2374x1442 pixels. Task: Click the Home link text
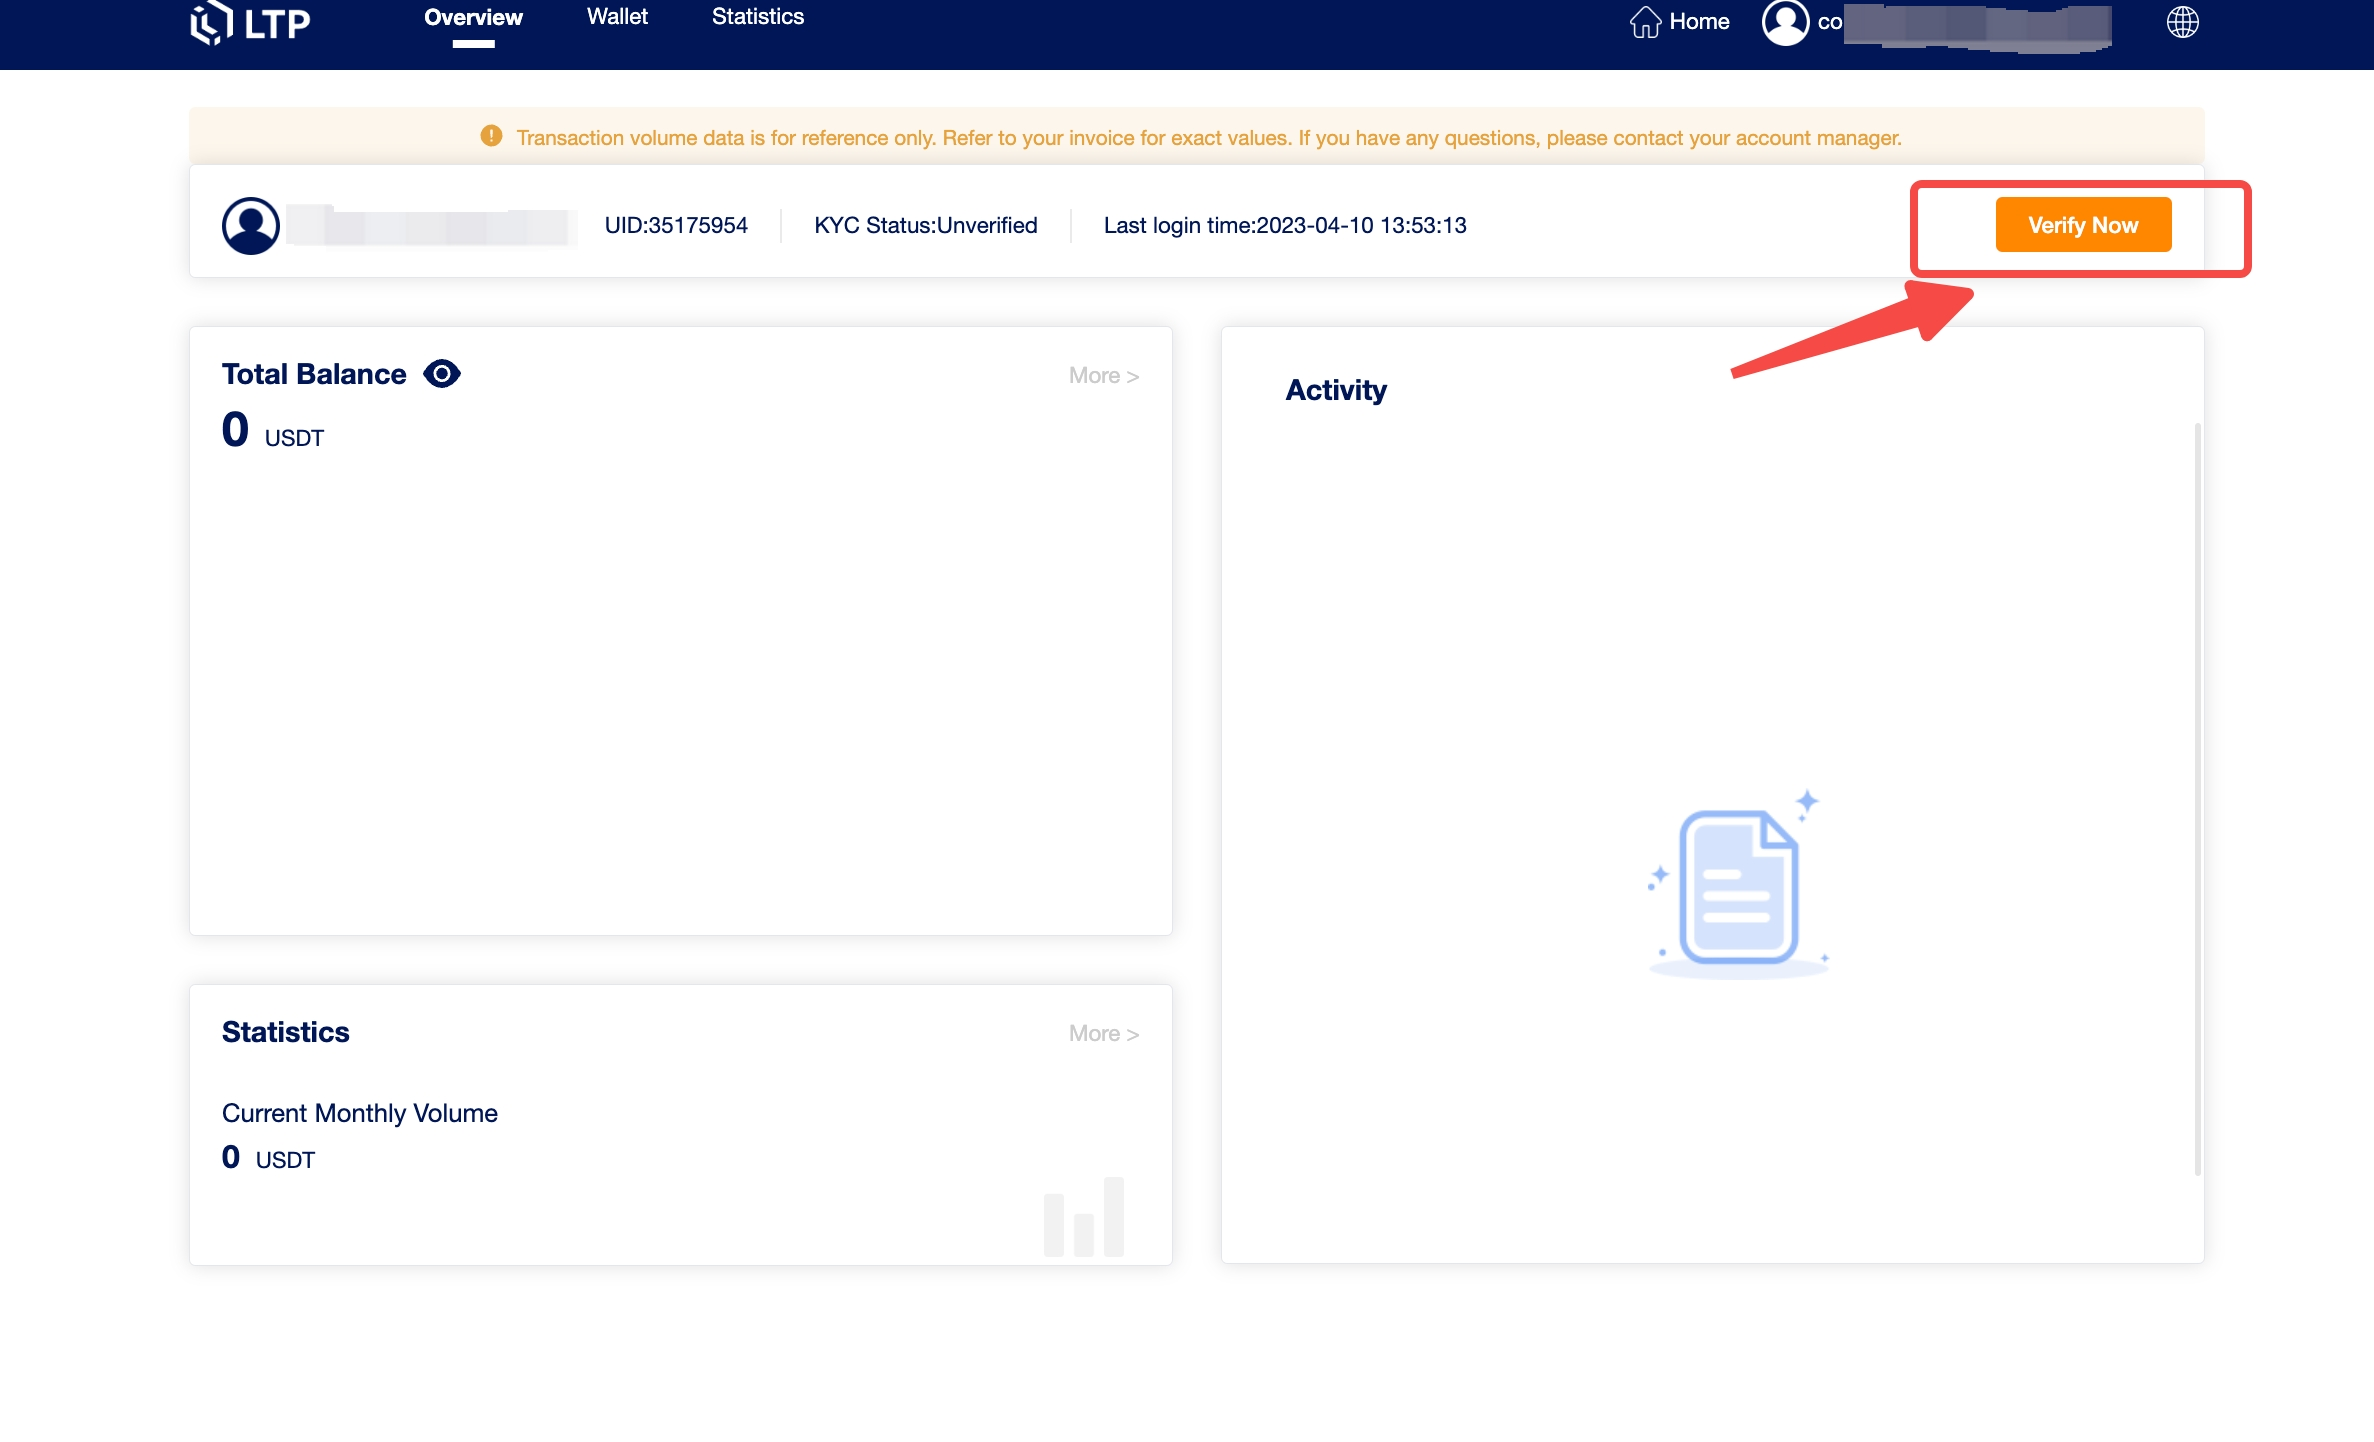click(x=1699, y=21)
